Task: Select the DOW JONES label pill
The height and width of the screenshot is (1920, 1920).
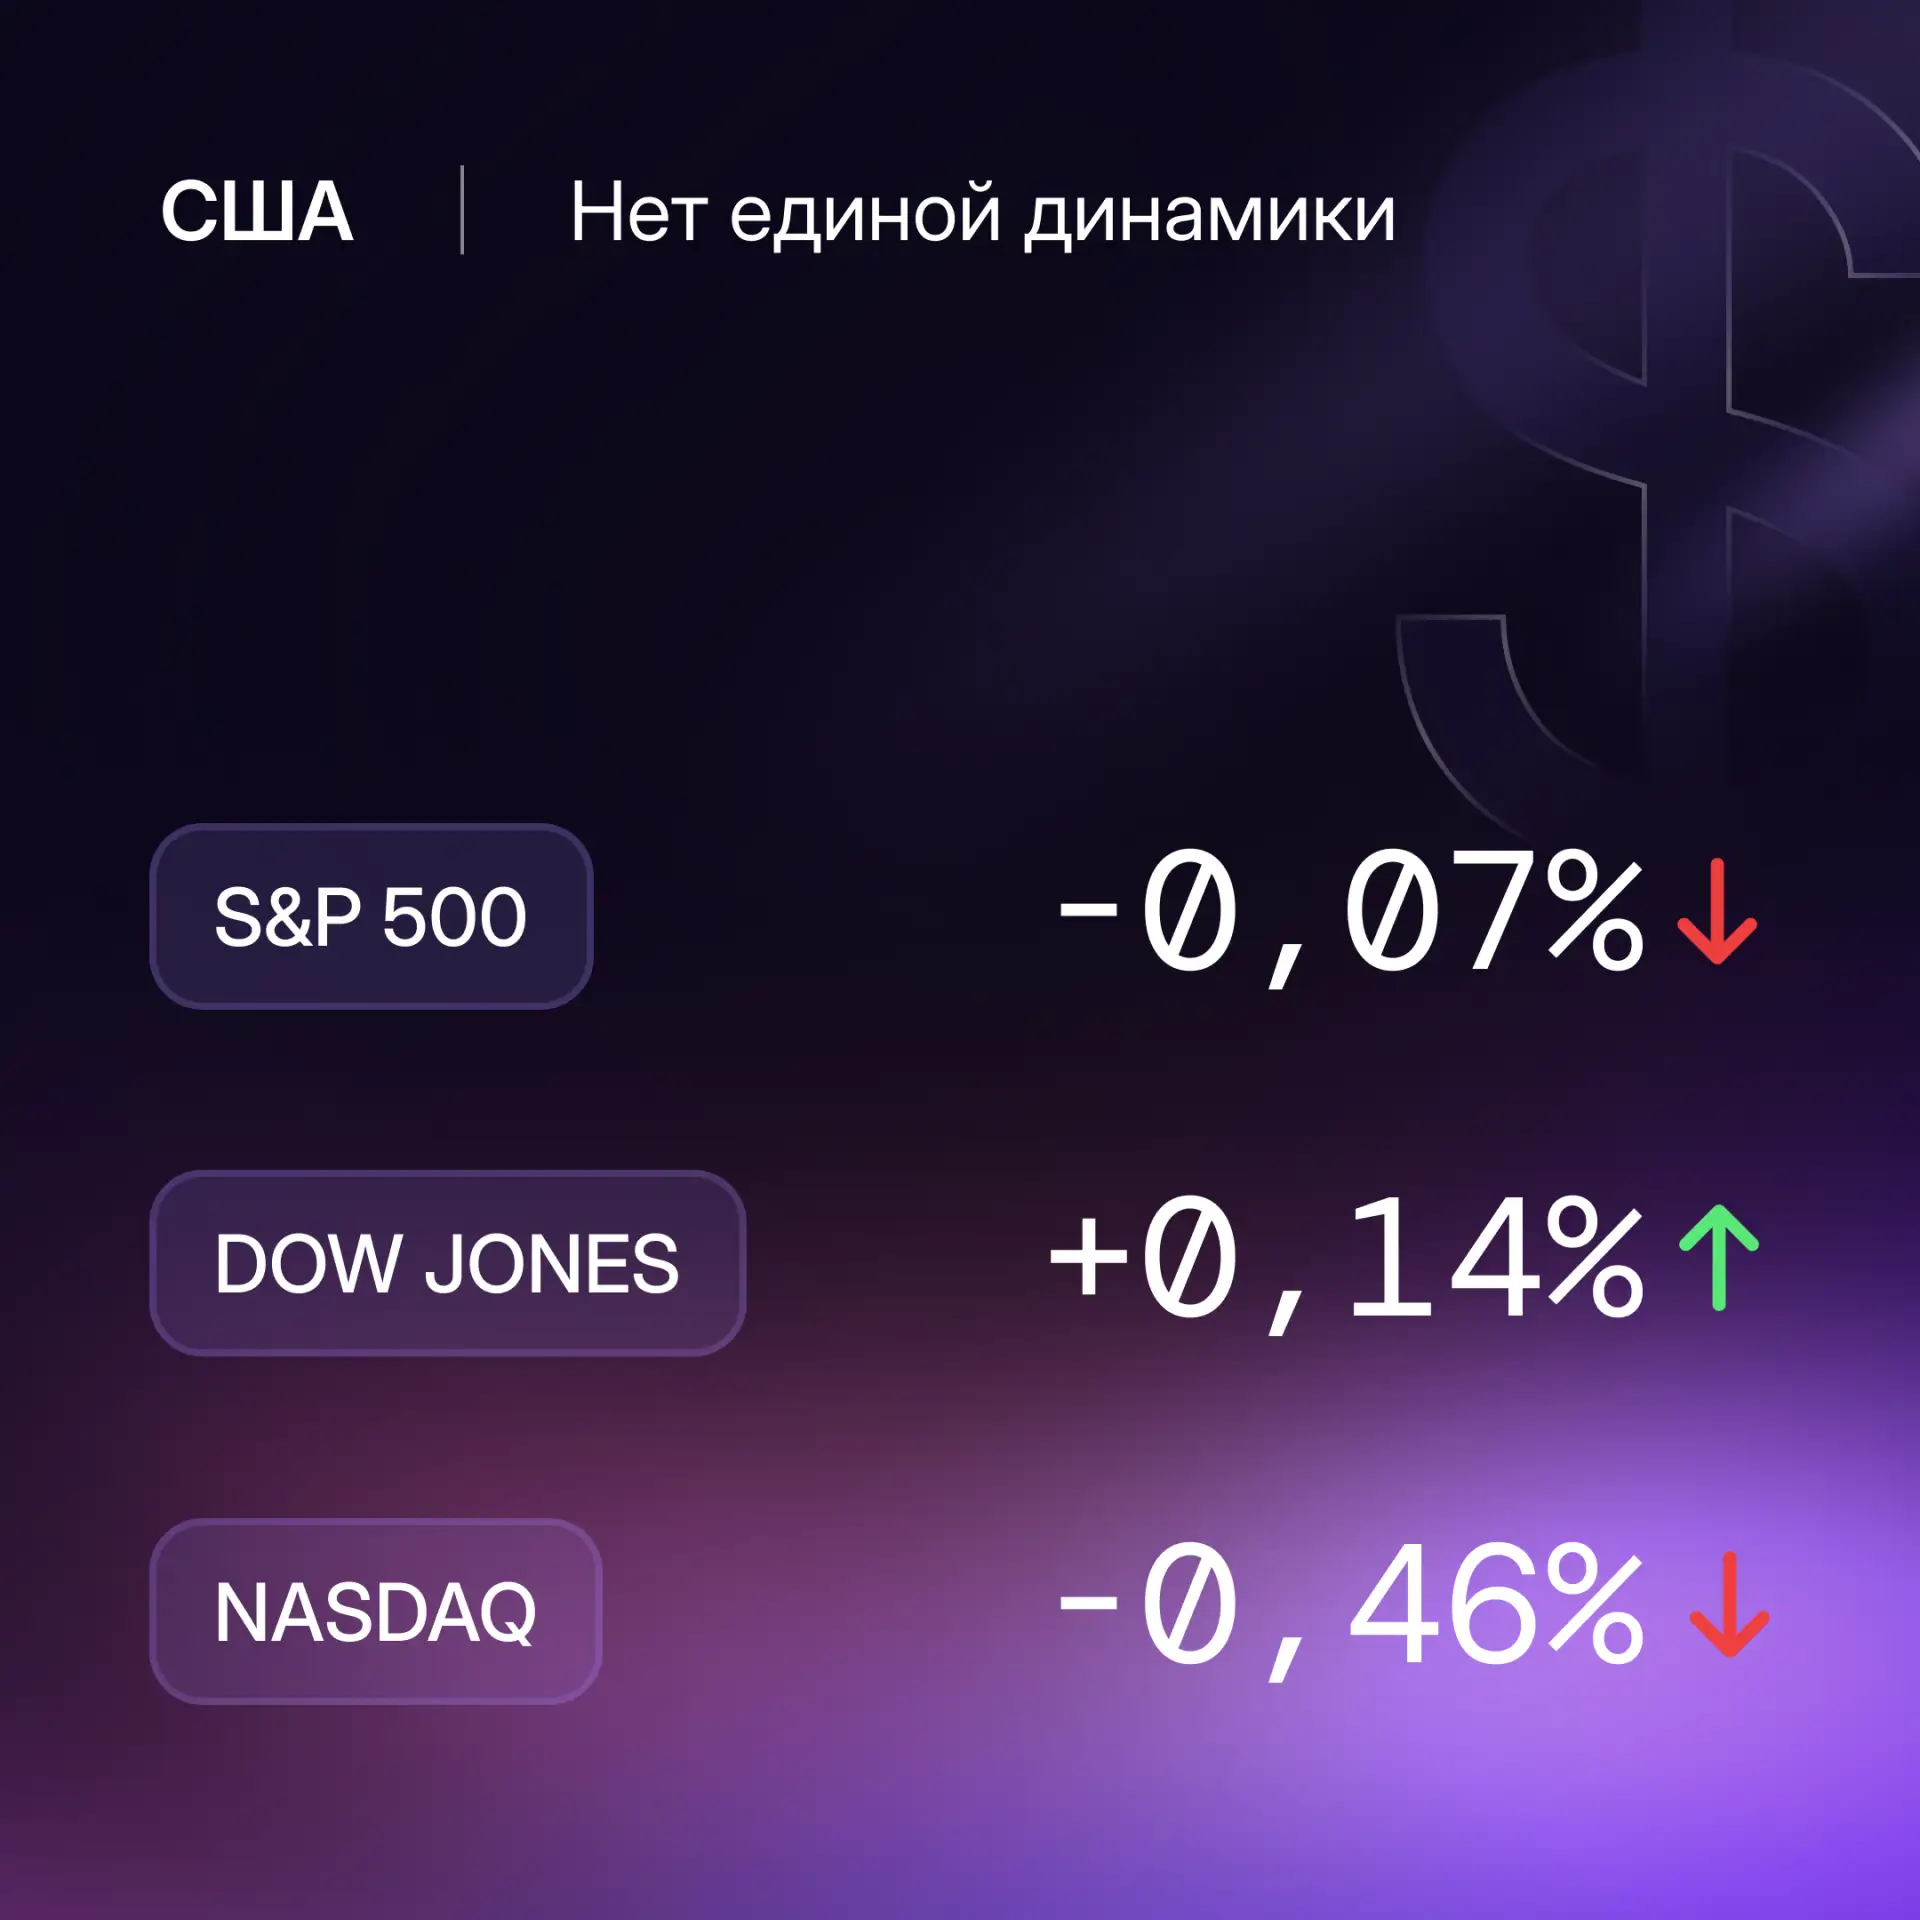Action: pos(447,1263)
